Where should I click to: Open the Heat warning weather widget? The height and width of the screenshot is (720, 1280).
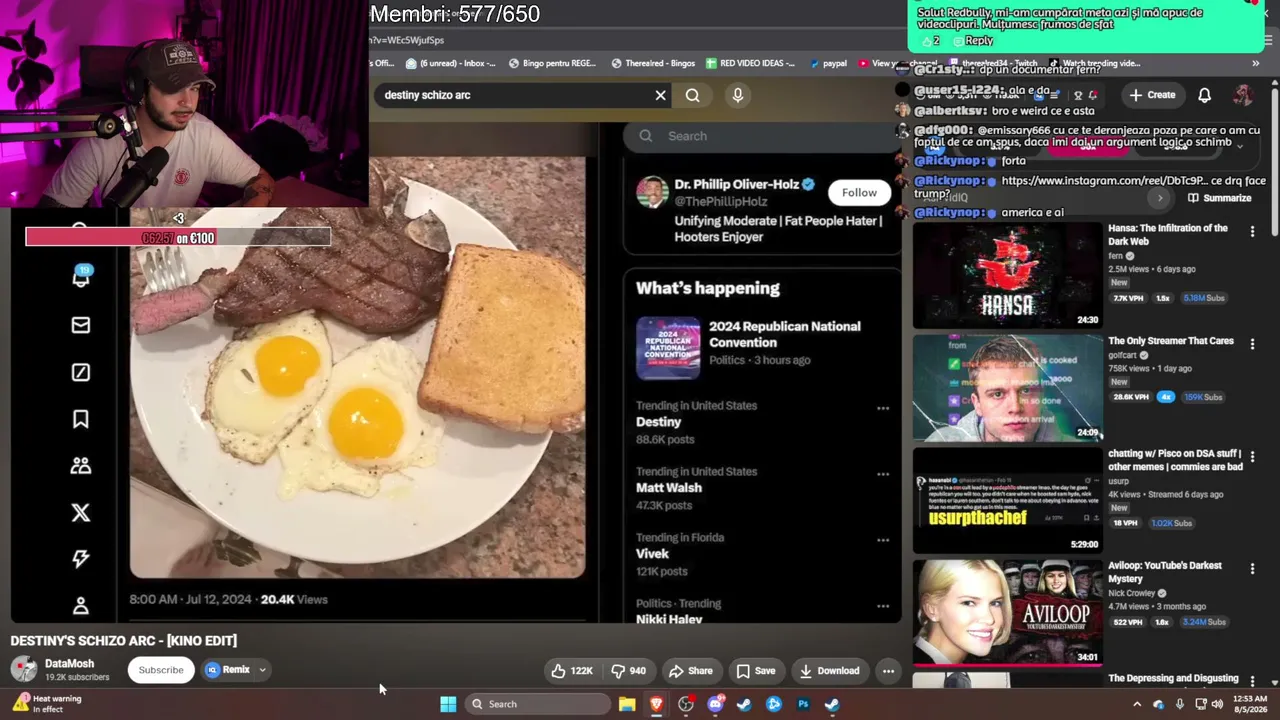point(47,704)
